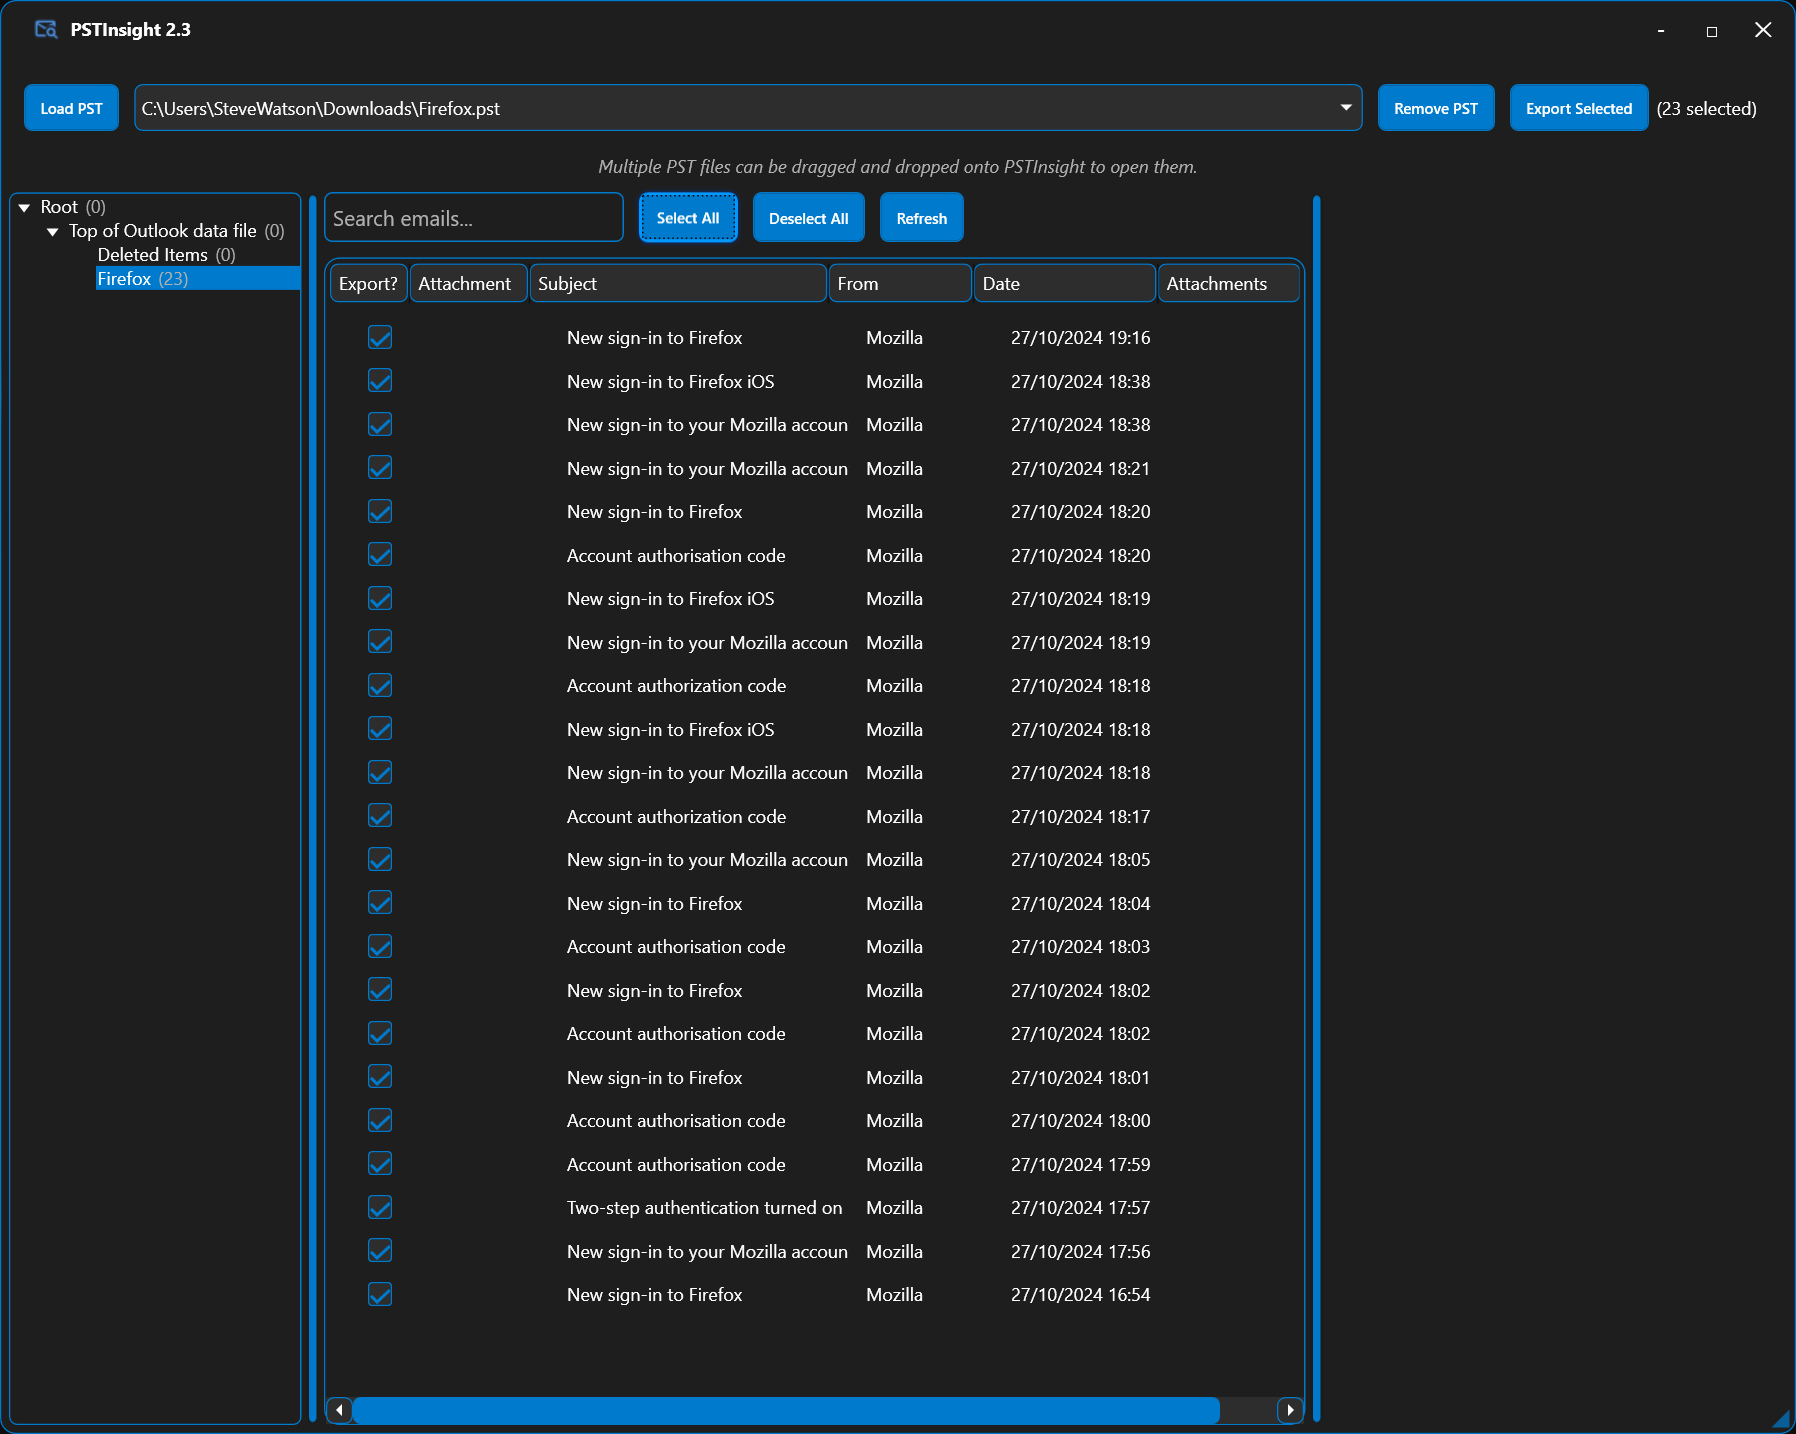The image size is (1796, 1434).
Task: Click the Export Selected button
Action: point(1579,108)
